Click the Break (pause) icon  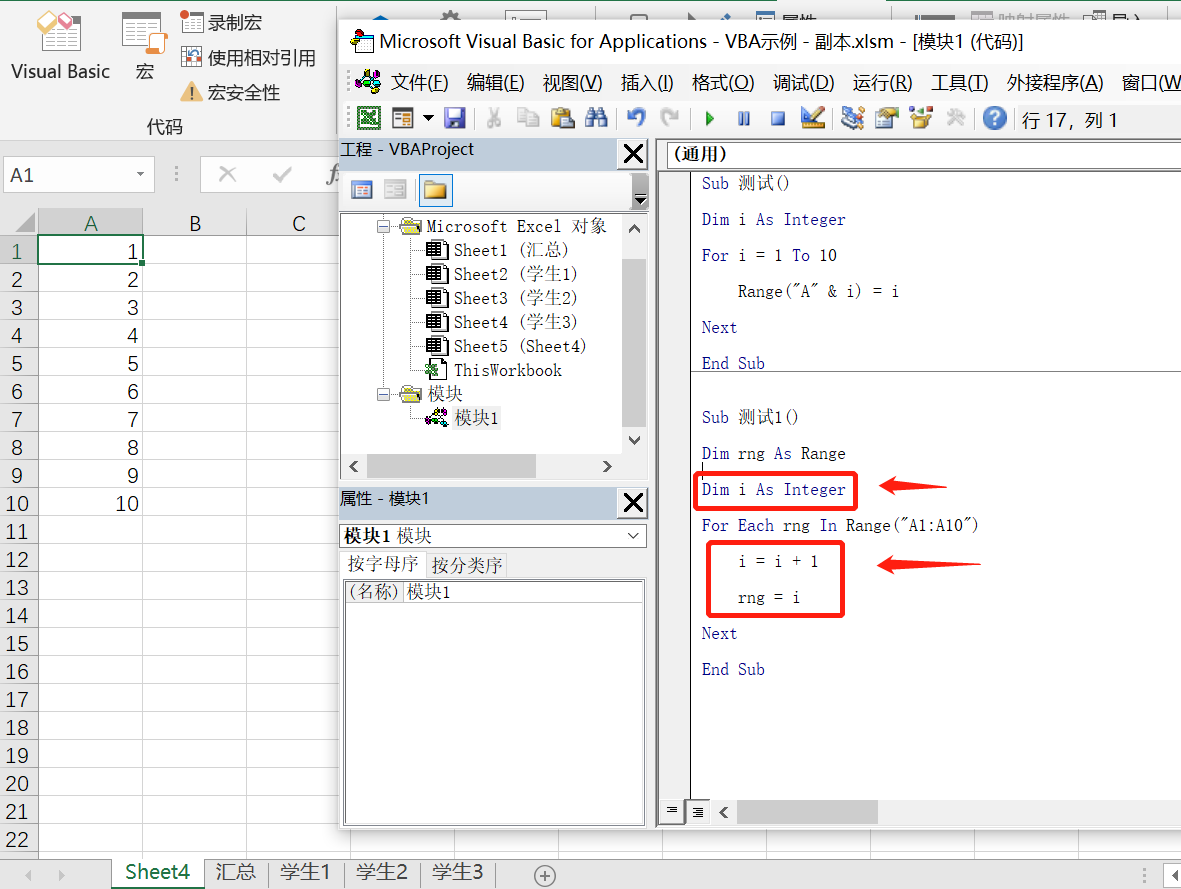pyautogui.click(x=744, y=118)
